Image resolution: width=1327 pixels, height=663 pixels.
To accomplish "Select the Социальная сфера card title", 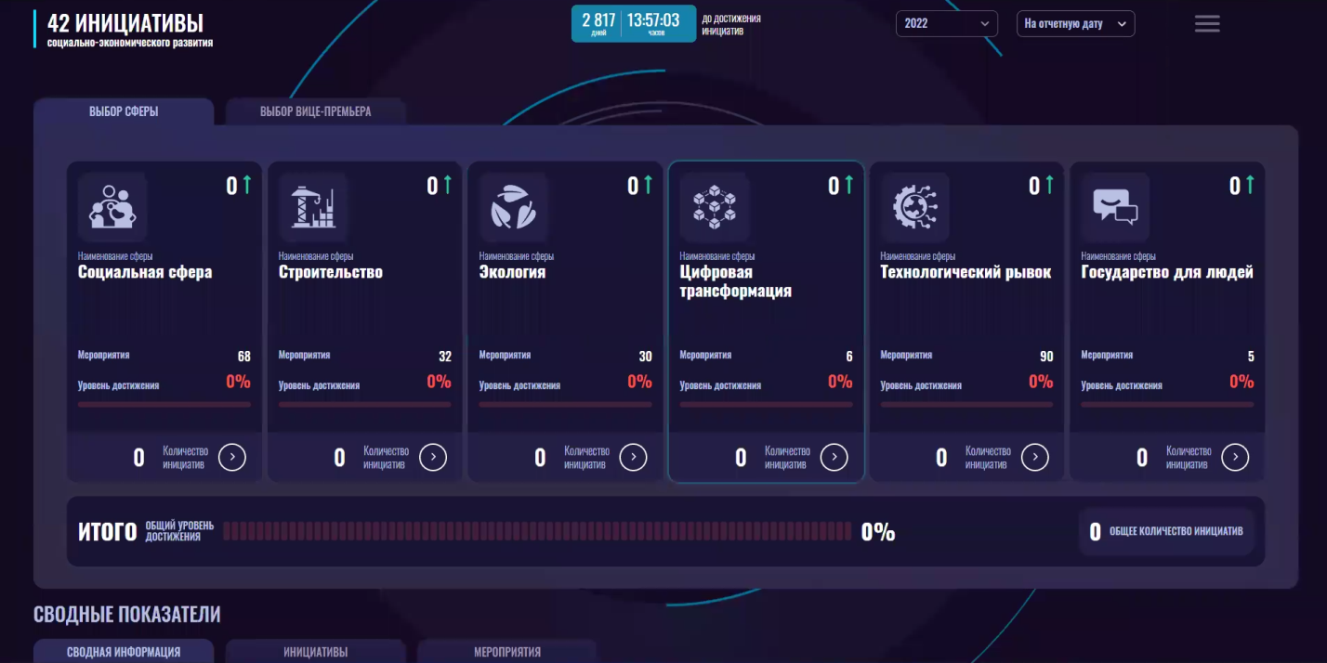I will [x=145, y=272].
